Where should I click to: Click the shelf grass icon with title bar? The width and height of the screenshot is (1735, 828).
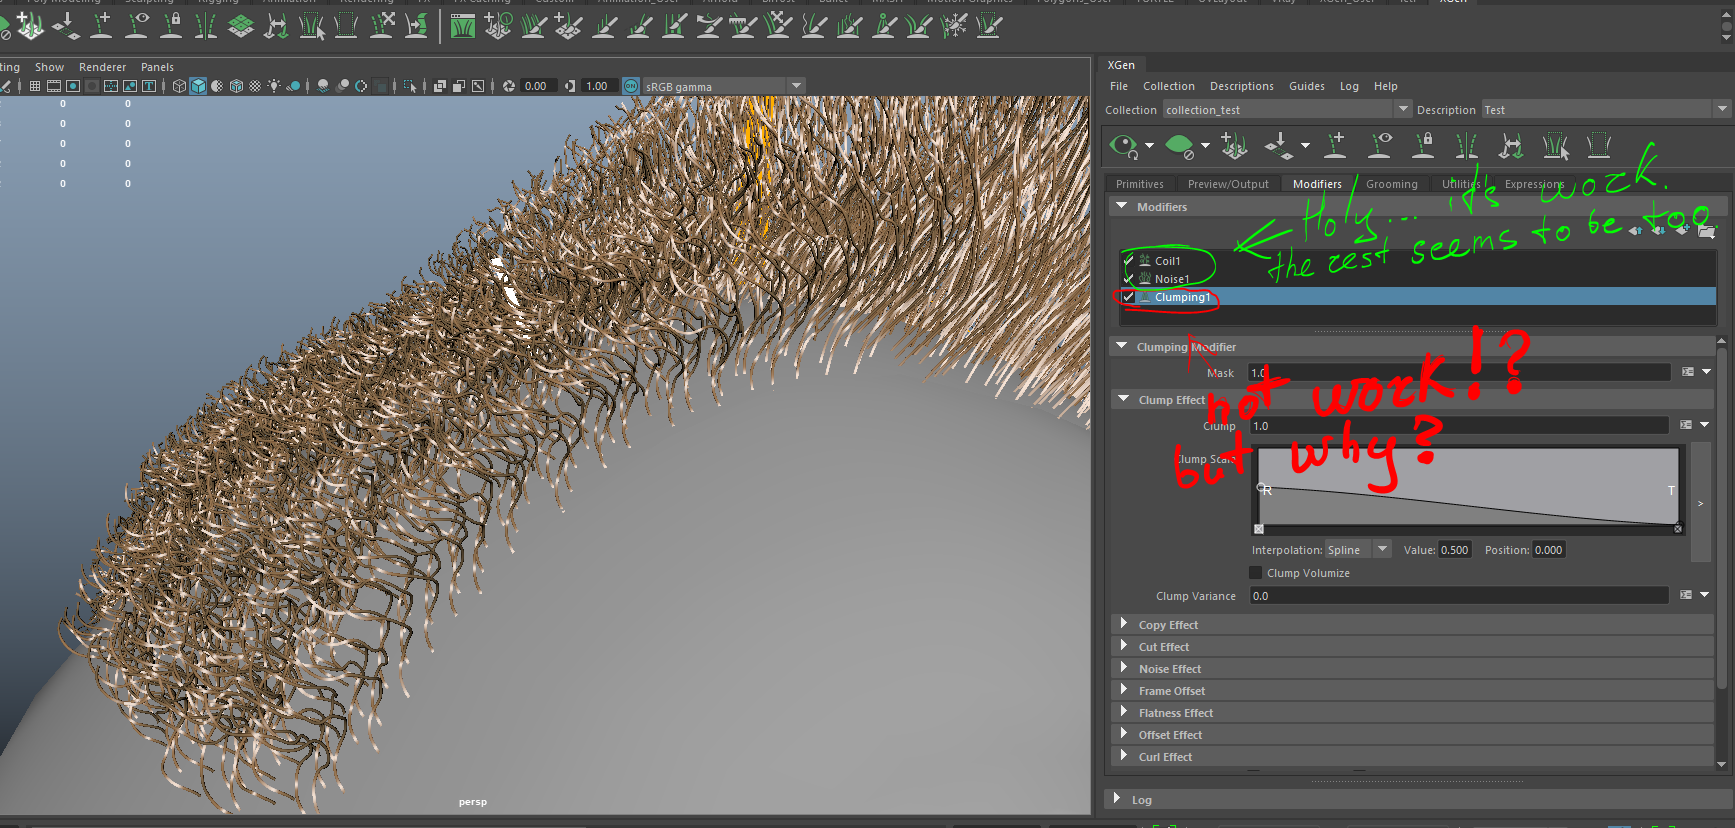point(462,26)
